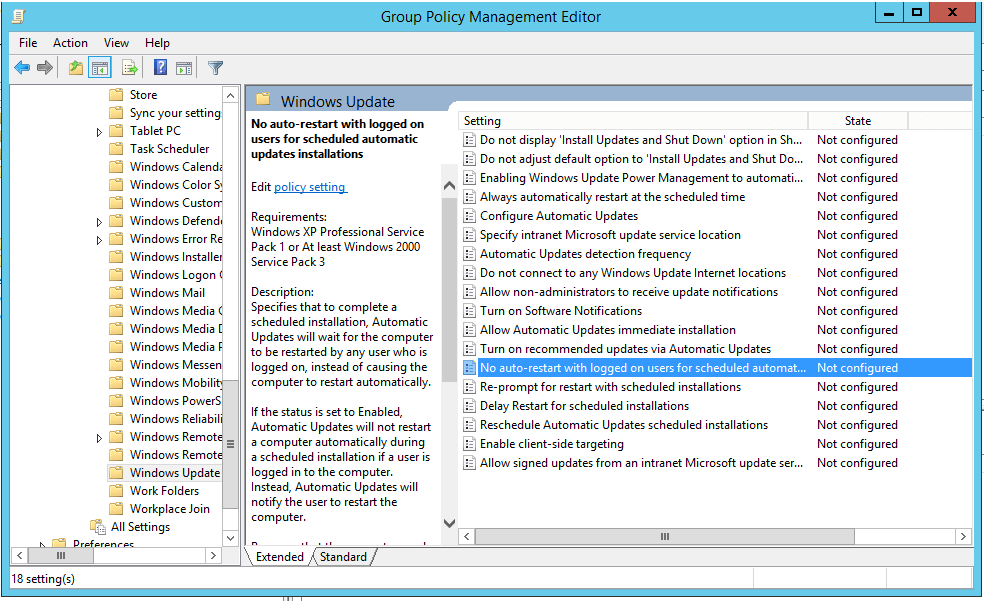Screen dimensions: 984x601
Task: Click the Task Scheduler folder icon
Action: pyautogui.click(x=116, y=149)
